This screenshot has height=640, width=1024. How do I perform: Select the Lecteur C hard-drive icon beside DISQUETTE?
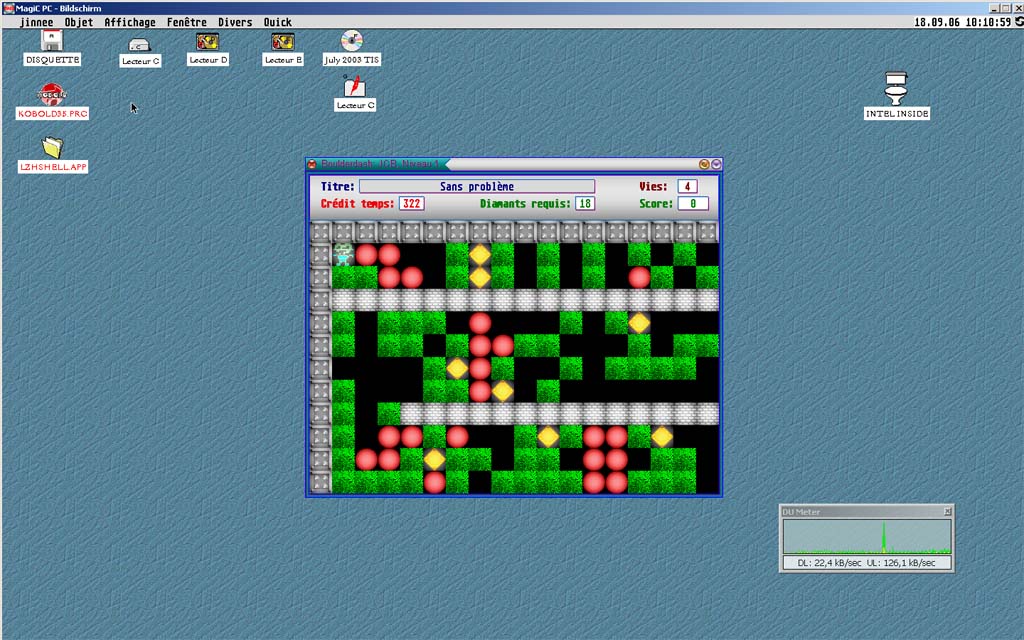(140, 44)
